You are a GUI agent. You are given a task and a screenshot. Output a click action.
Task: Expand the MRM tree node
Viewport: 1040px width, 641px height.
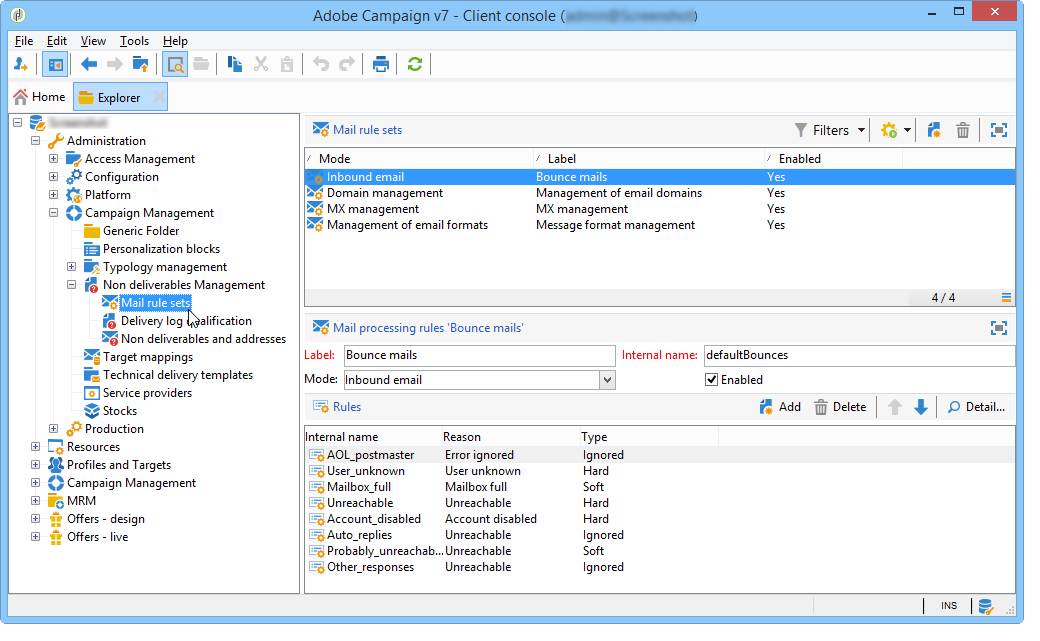pos(36,500)
